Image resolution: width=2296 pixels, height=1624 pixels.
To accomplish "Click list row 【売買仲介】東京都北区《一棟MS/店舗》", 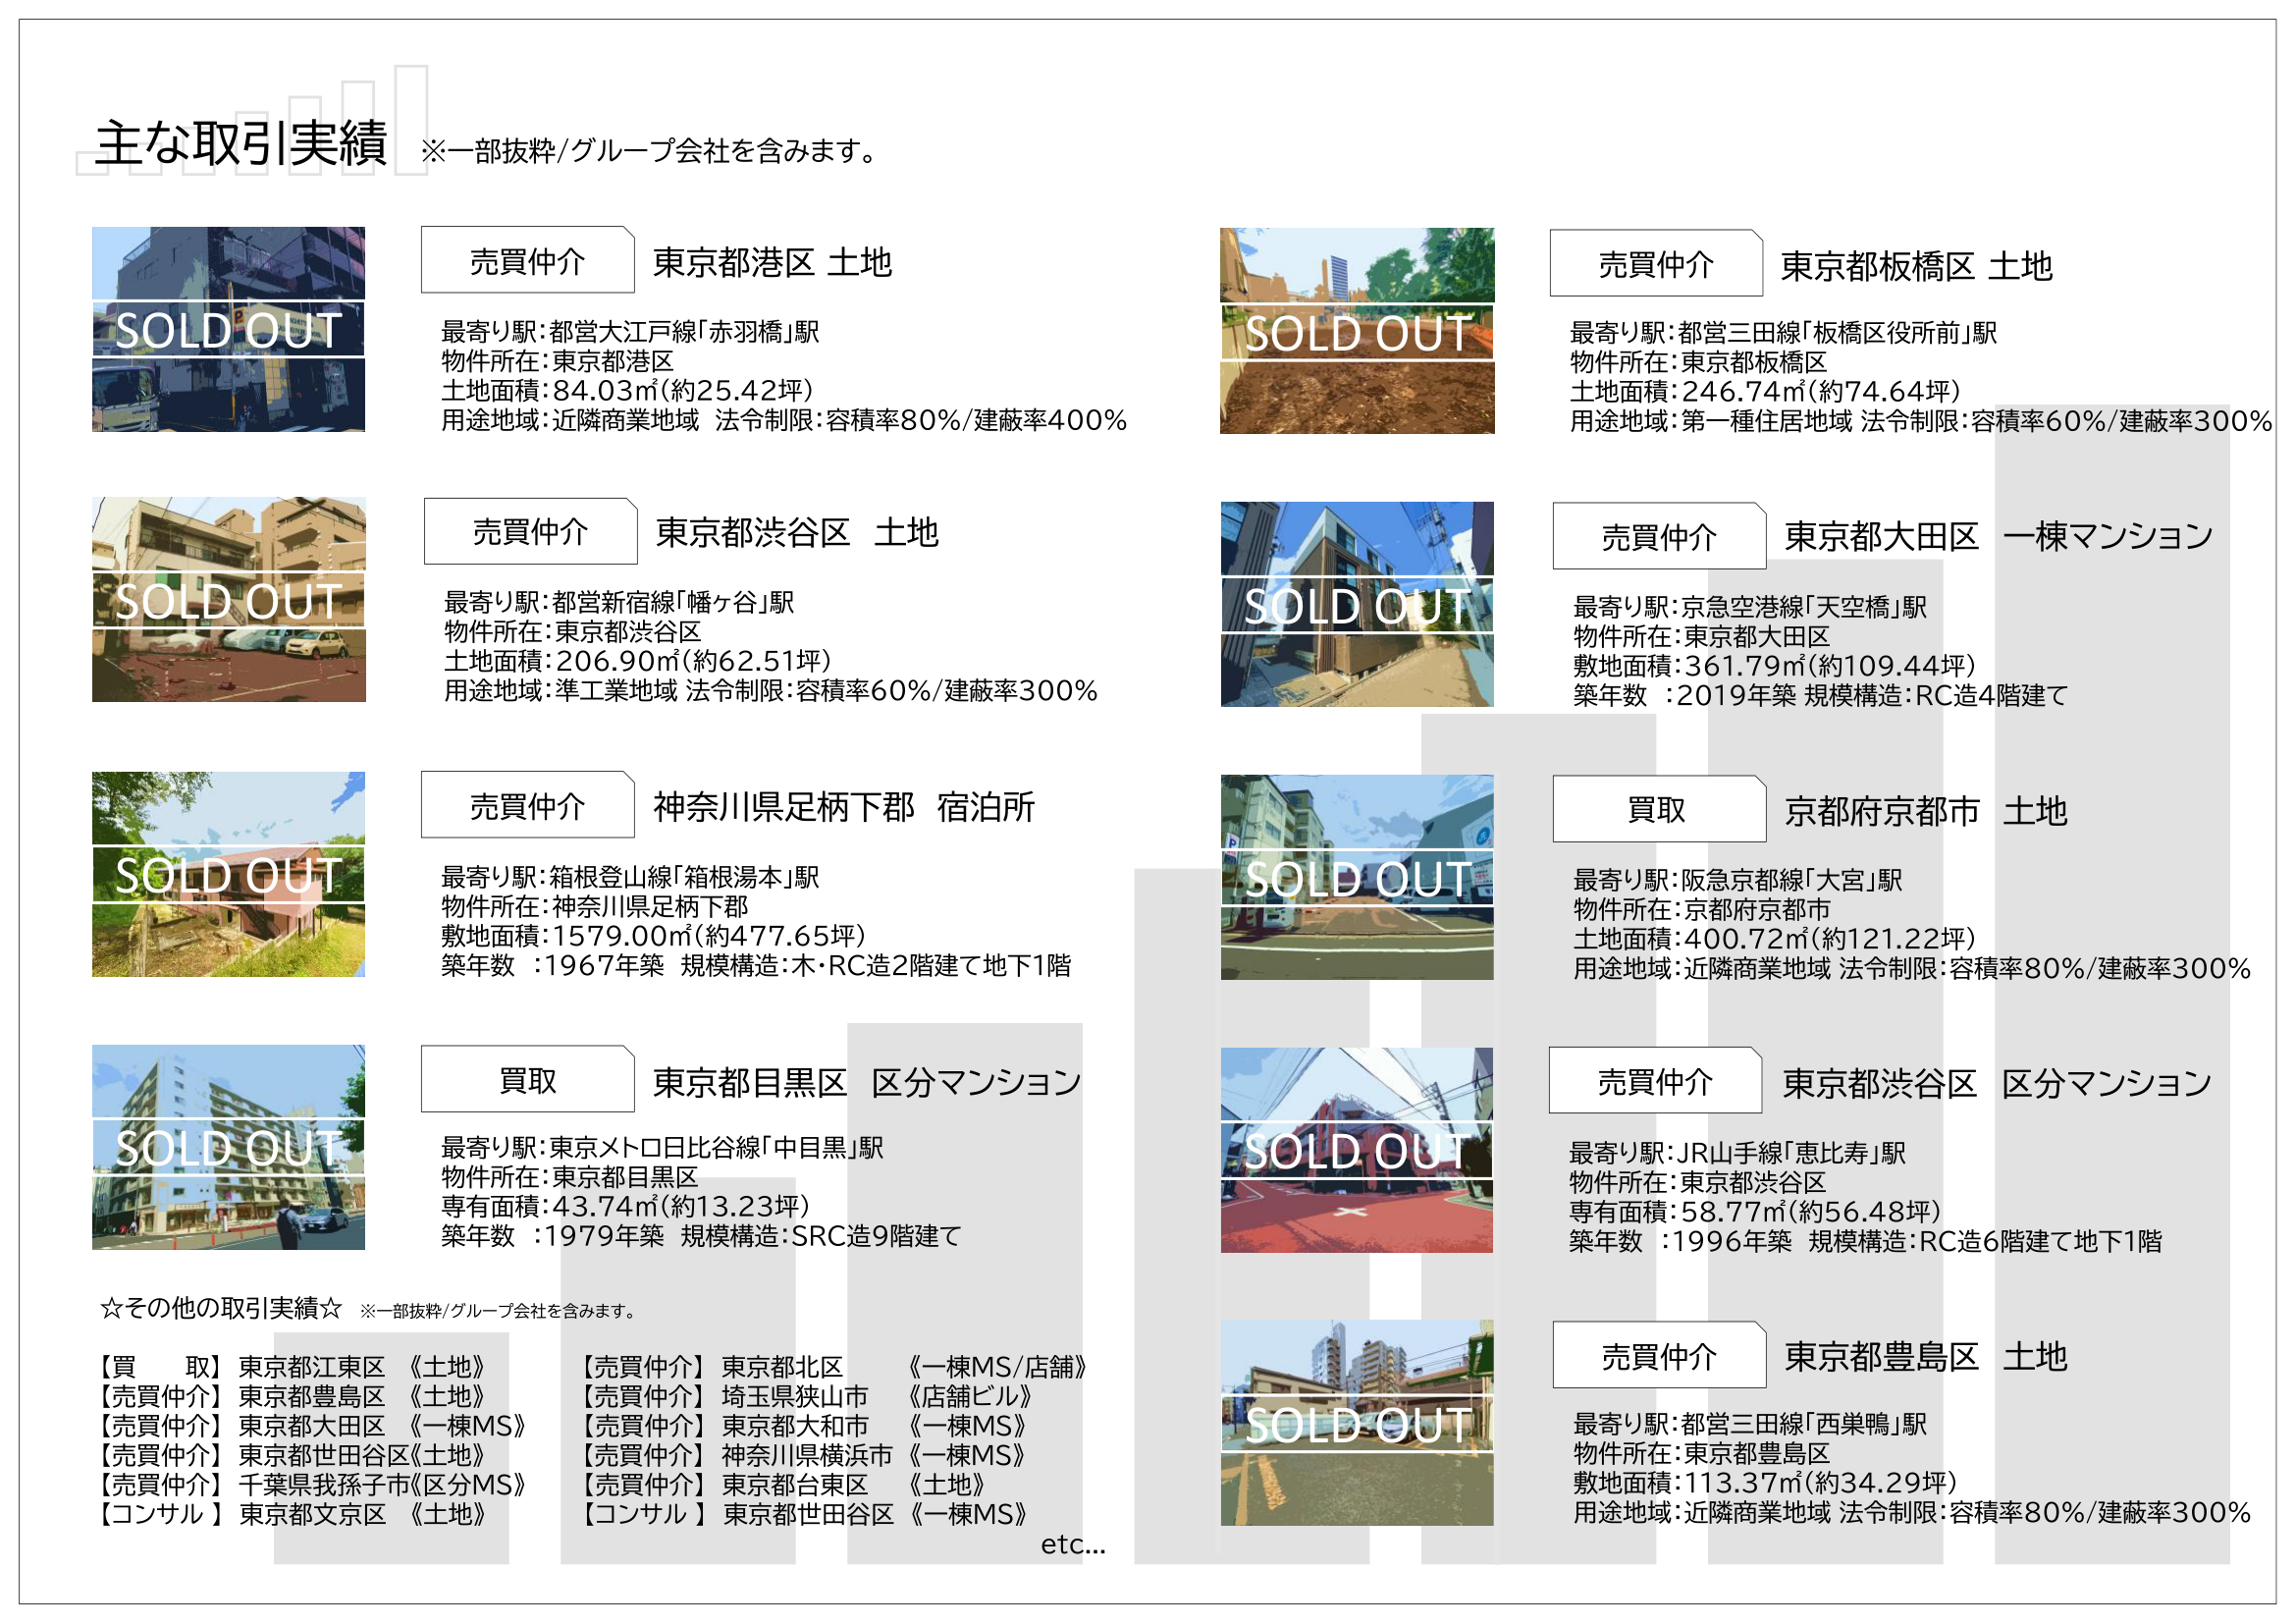I will [x=834, y=1366].
